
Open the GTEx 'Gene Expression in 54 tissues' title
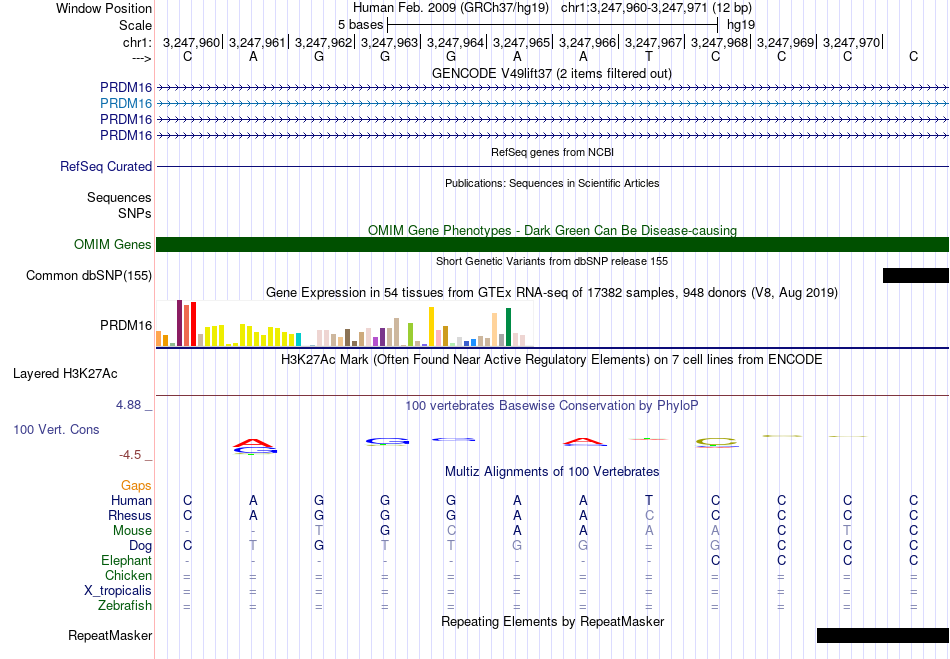tap(552, 293)
